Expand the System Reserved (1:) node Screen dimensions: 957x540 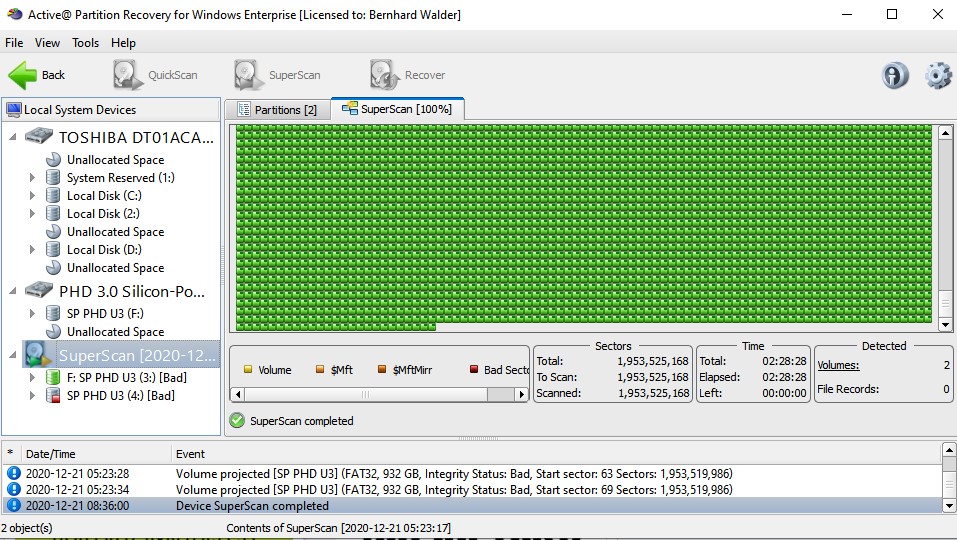click(x=32, y=178)
